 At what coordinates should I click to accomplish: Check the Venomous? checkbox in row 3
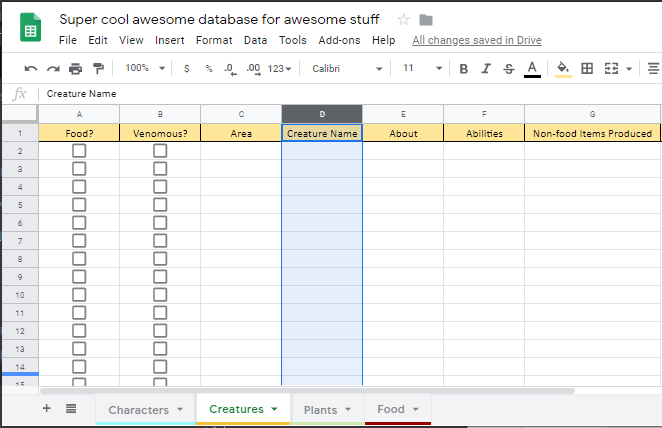[160, 169]
